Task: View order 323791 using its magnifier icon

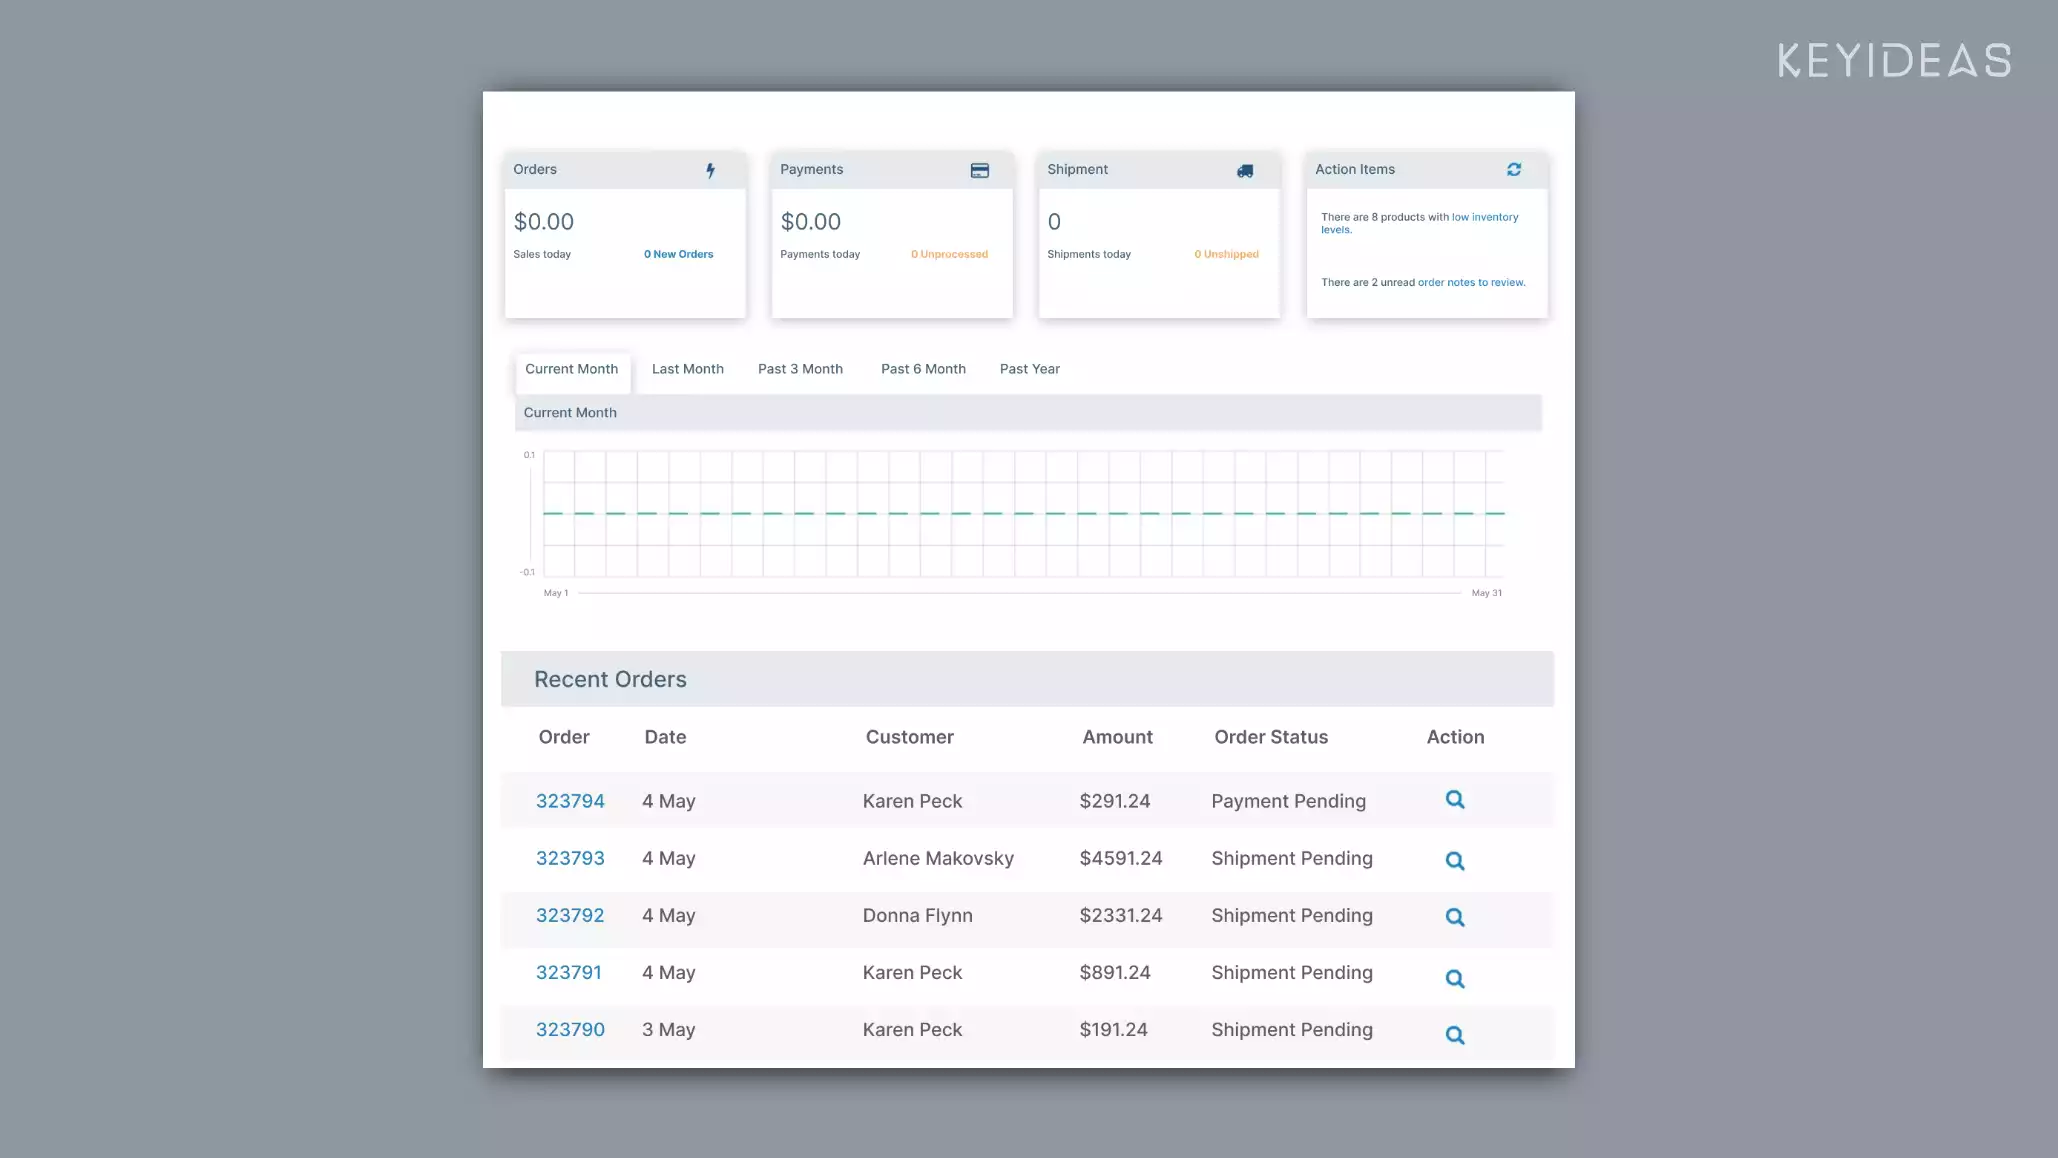Action: coord(1455,979)
